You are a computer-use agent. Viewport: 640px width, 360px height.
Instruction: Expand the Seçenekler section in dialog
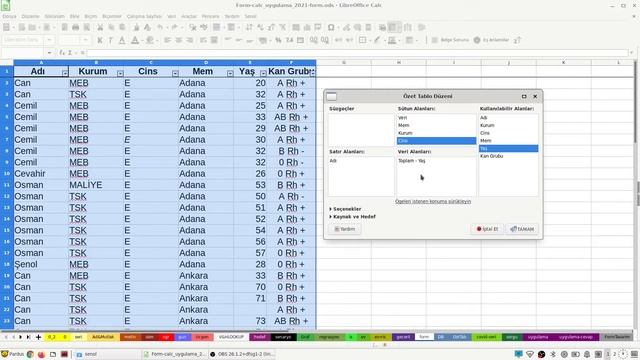pyautogui.click(x=345, y=209)
